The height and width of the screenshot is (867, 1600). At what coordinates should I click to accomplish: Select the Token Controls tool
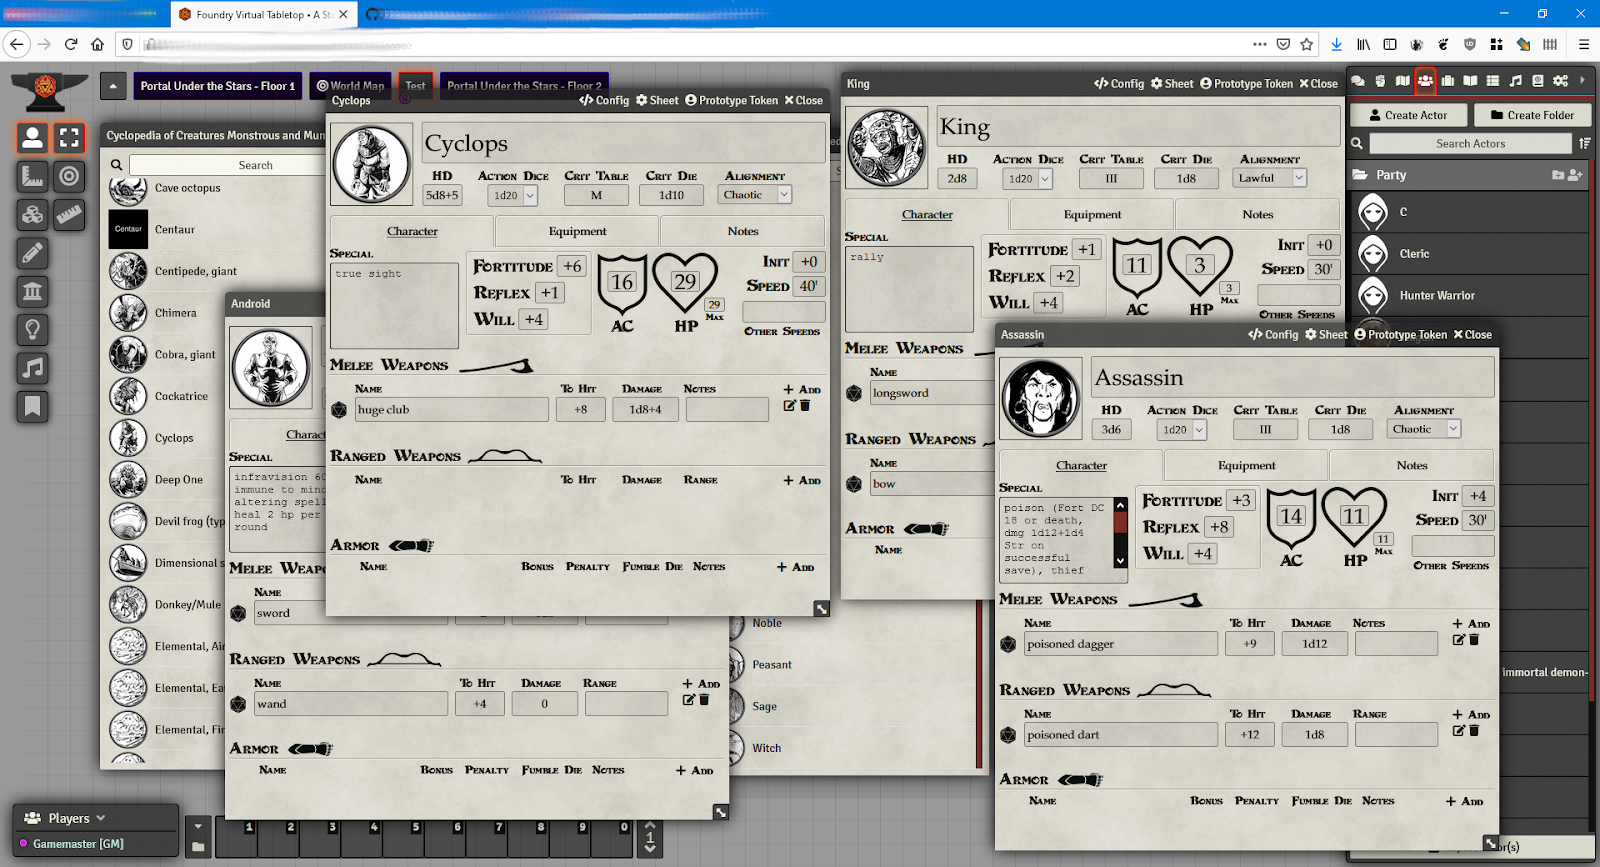[32, 137]
